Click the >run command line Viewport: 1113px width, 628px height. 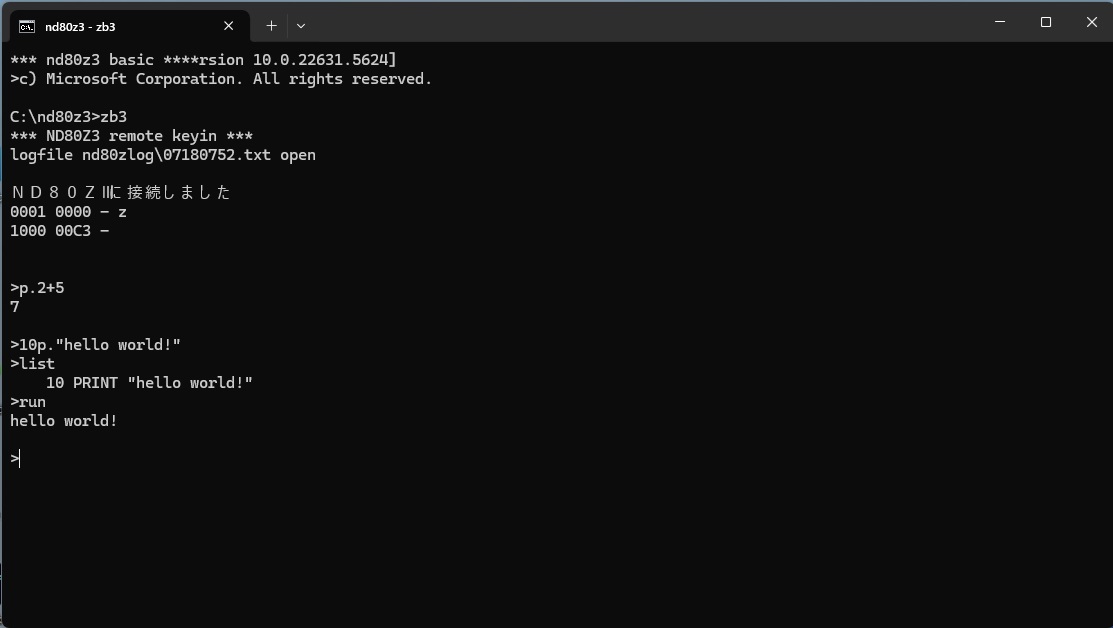tap(28, 402)
